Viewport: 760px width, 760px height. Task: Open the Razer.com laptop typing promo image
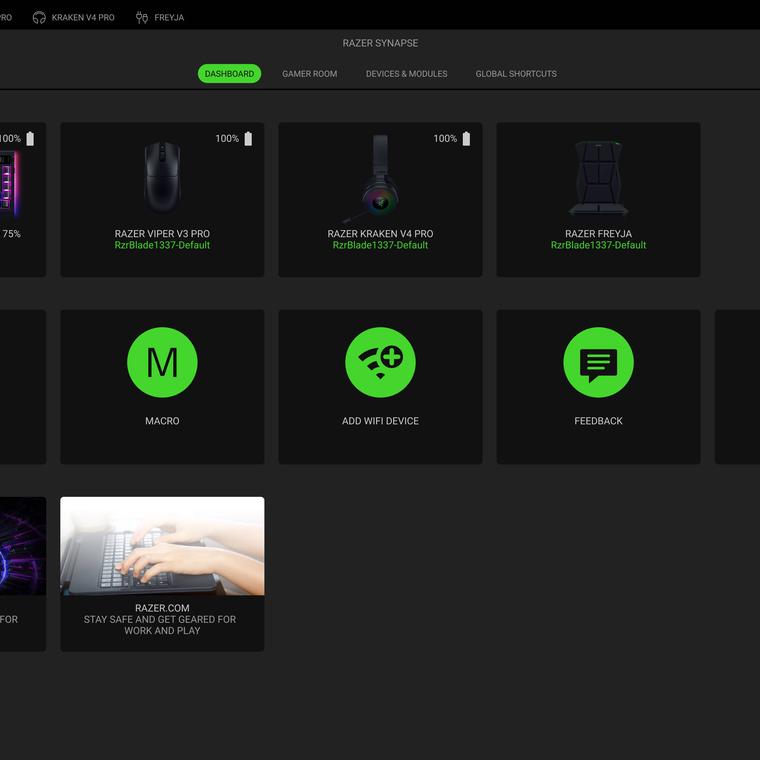point(162,546)
